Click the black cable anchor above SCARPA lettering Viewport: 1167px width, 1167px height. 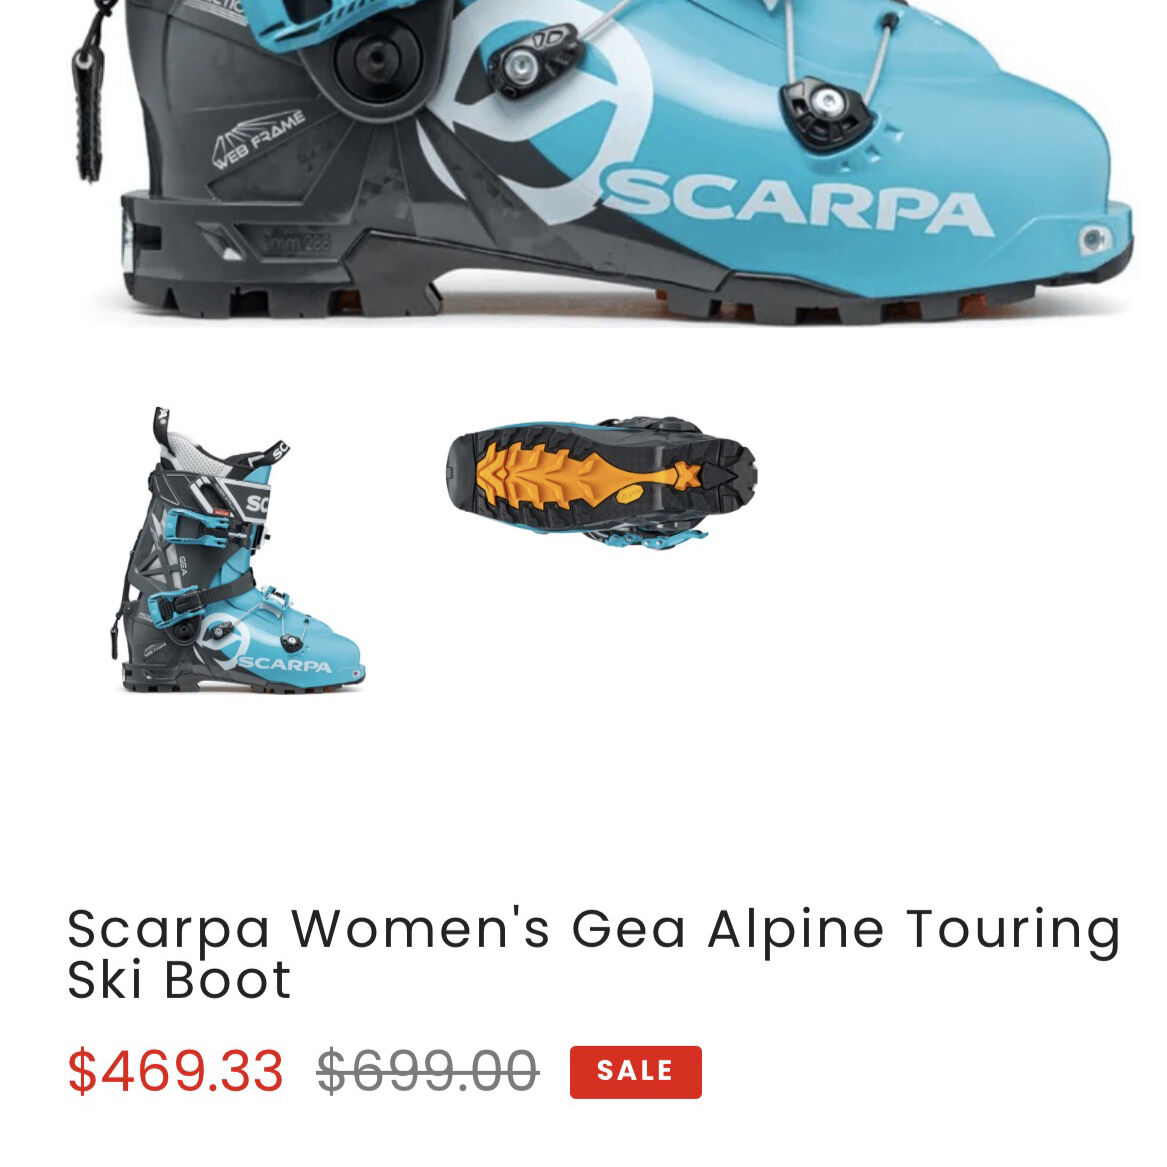coord(825,108)
